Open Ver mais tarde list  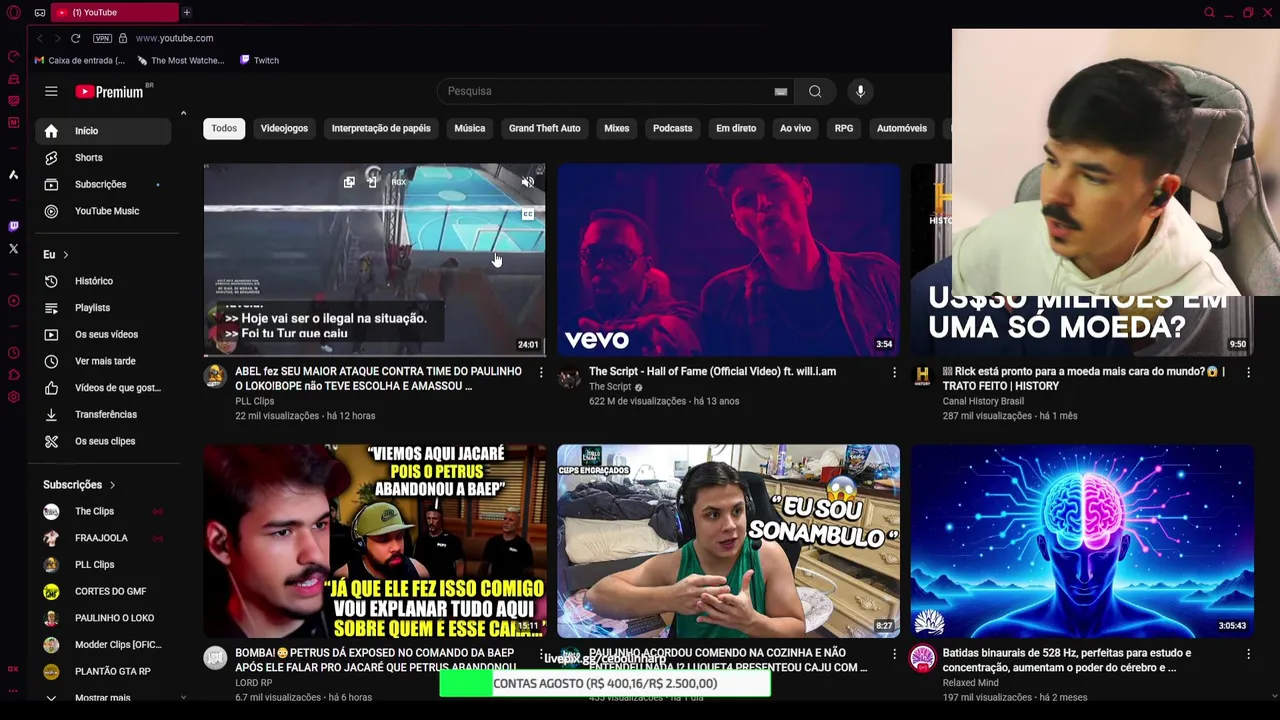(x=103, y=361)
